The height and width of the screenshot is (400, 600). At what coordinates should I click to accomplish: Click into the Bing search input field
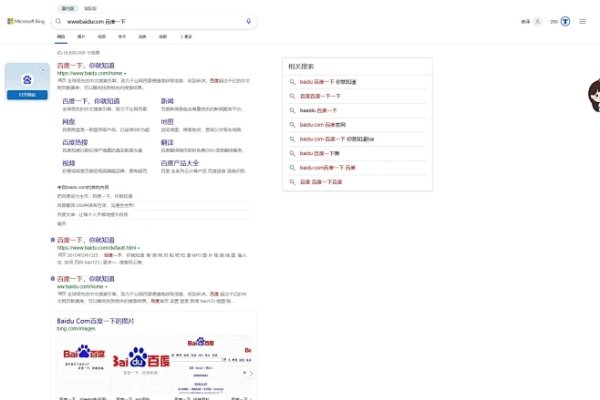[x=150, y=21]
